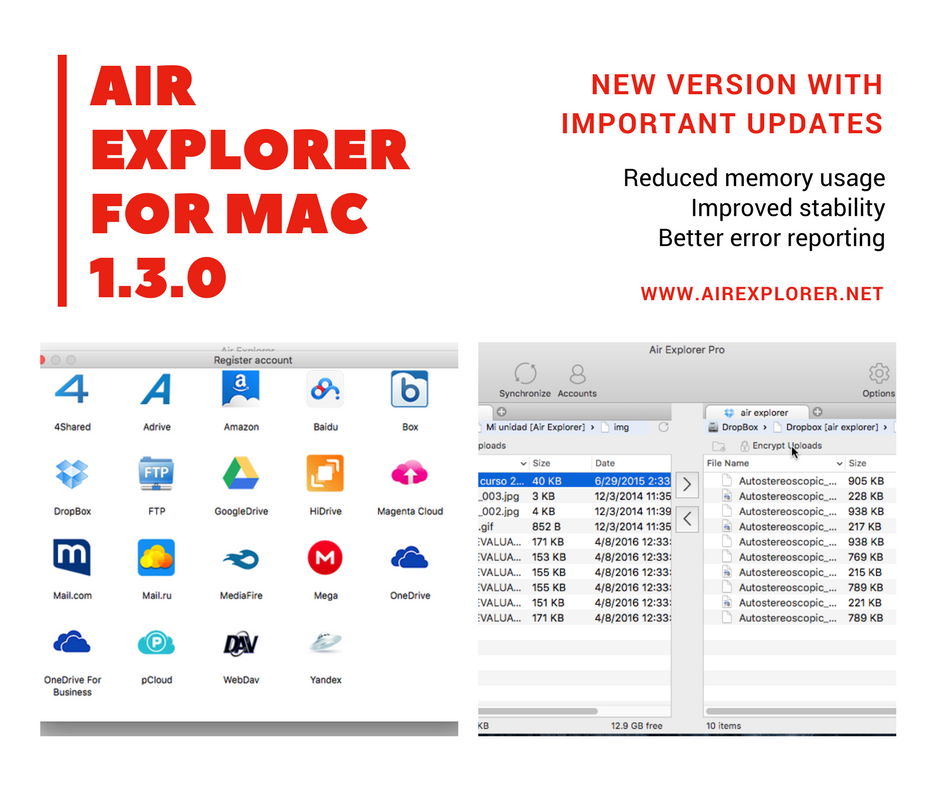Click the MediaFire account icon
Image resolution: width=940 pixels, height=788 pixels.
[x=241, y=559]
